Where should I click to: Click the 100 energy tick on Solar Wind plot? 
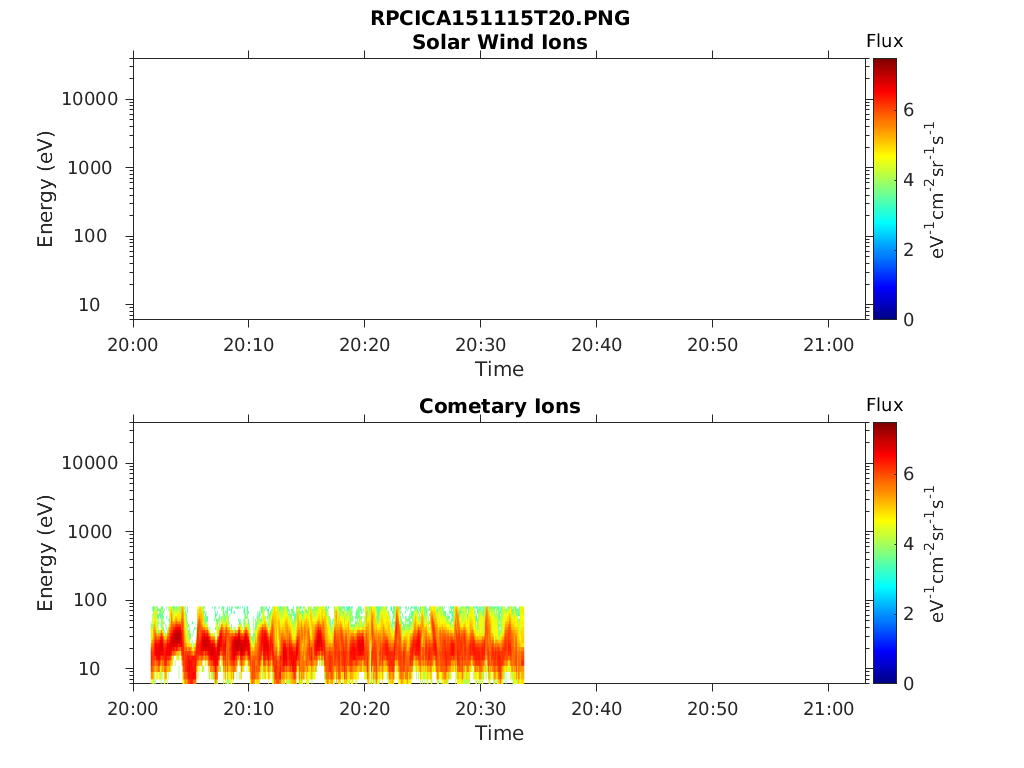coord(90,236)
